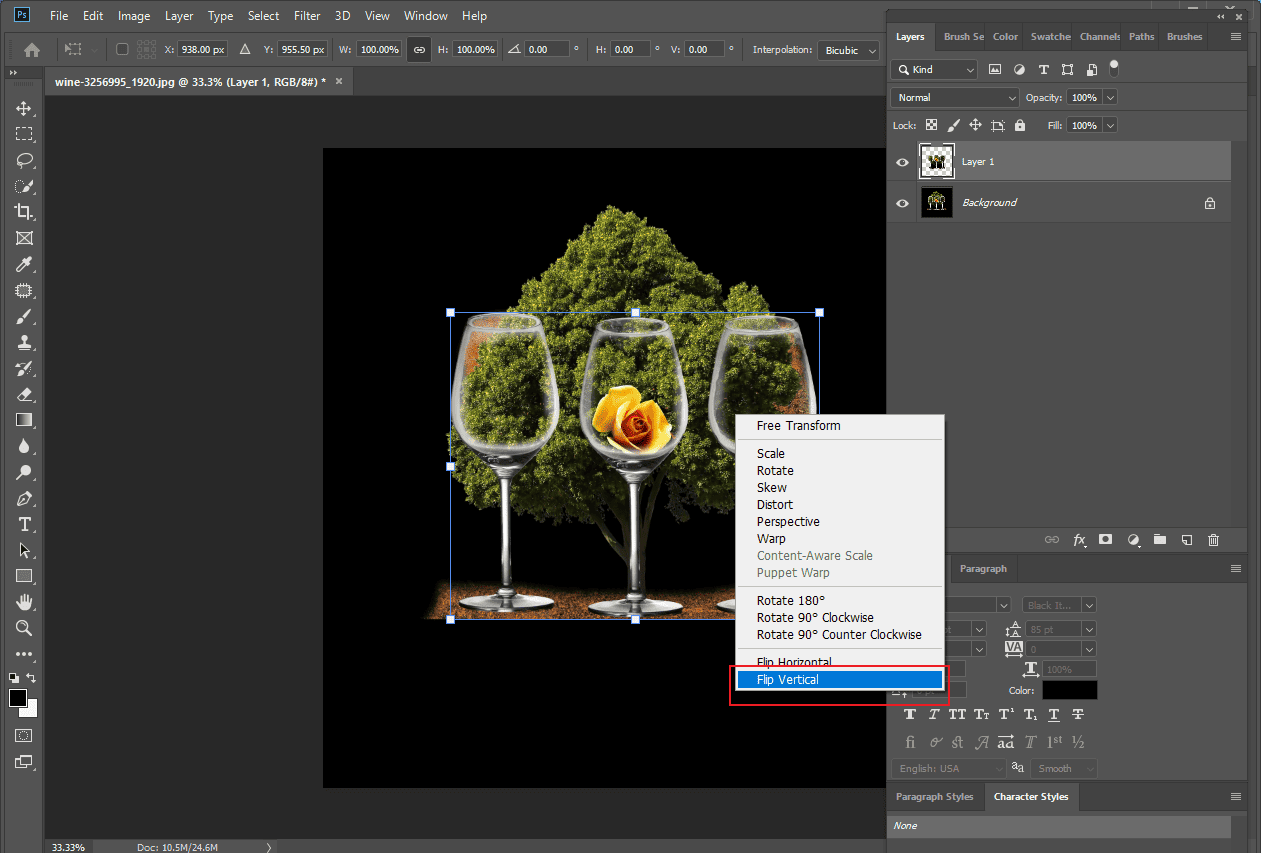Select the Move tool

click(x=24, y=108)
